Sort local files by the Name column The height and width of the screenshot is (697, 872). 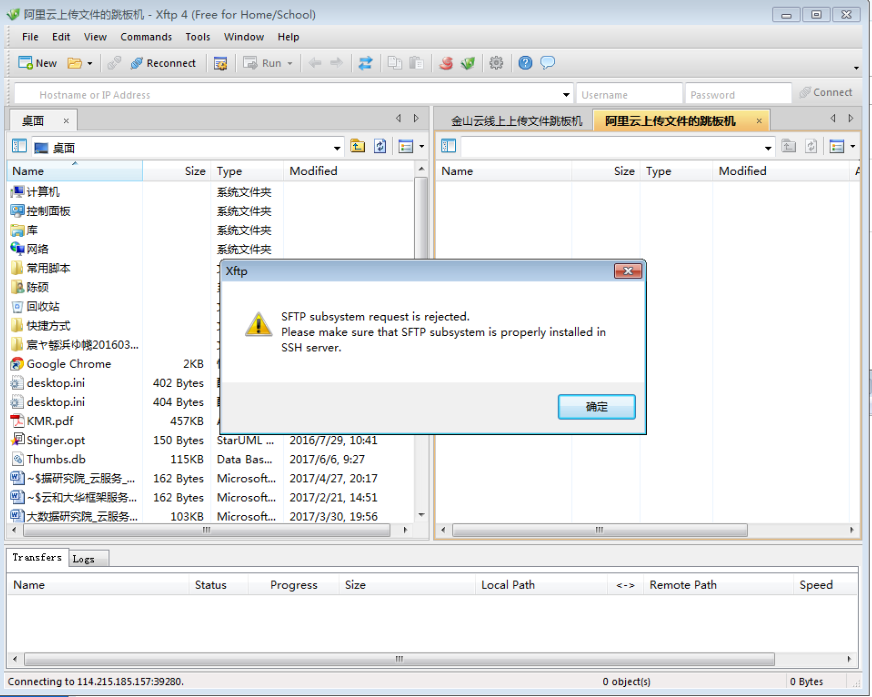click(x=75, y=171)
